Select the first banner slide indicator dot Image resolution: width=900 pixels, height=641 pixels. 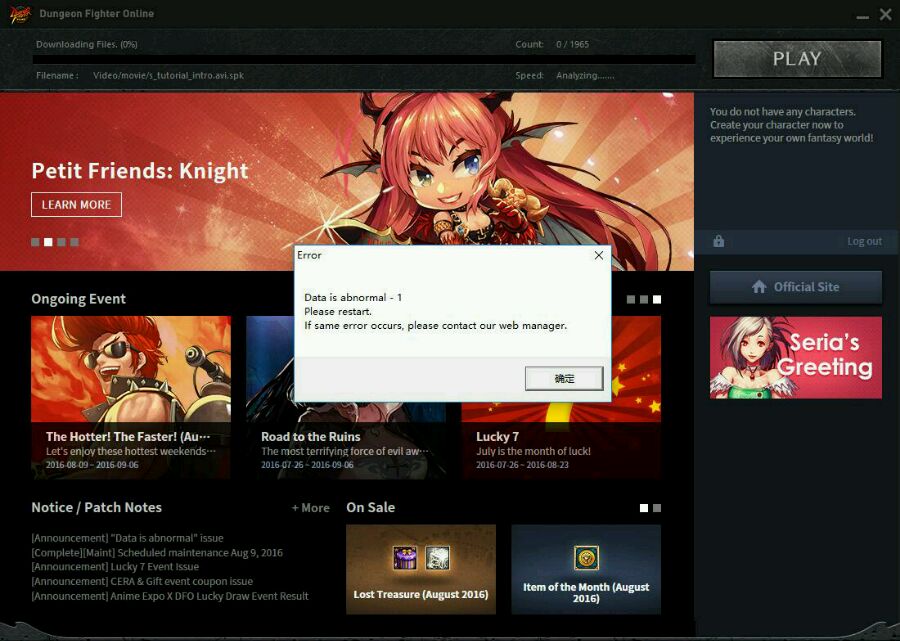35,242
